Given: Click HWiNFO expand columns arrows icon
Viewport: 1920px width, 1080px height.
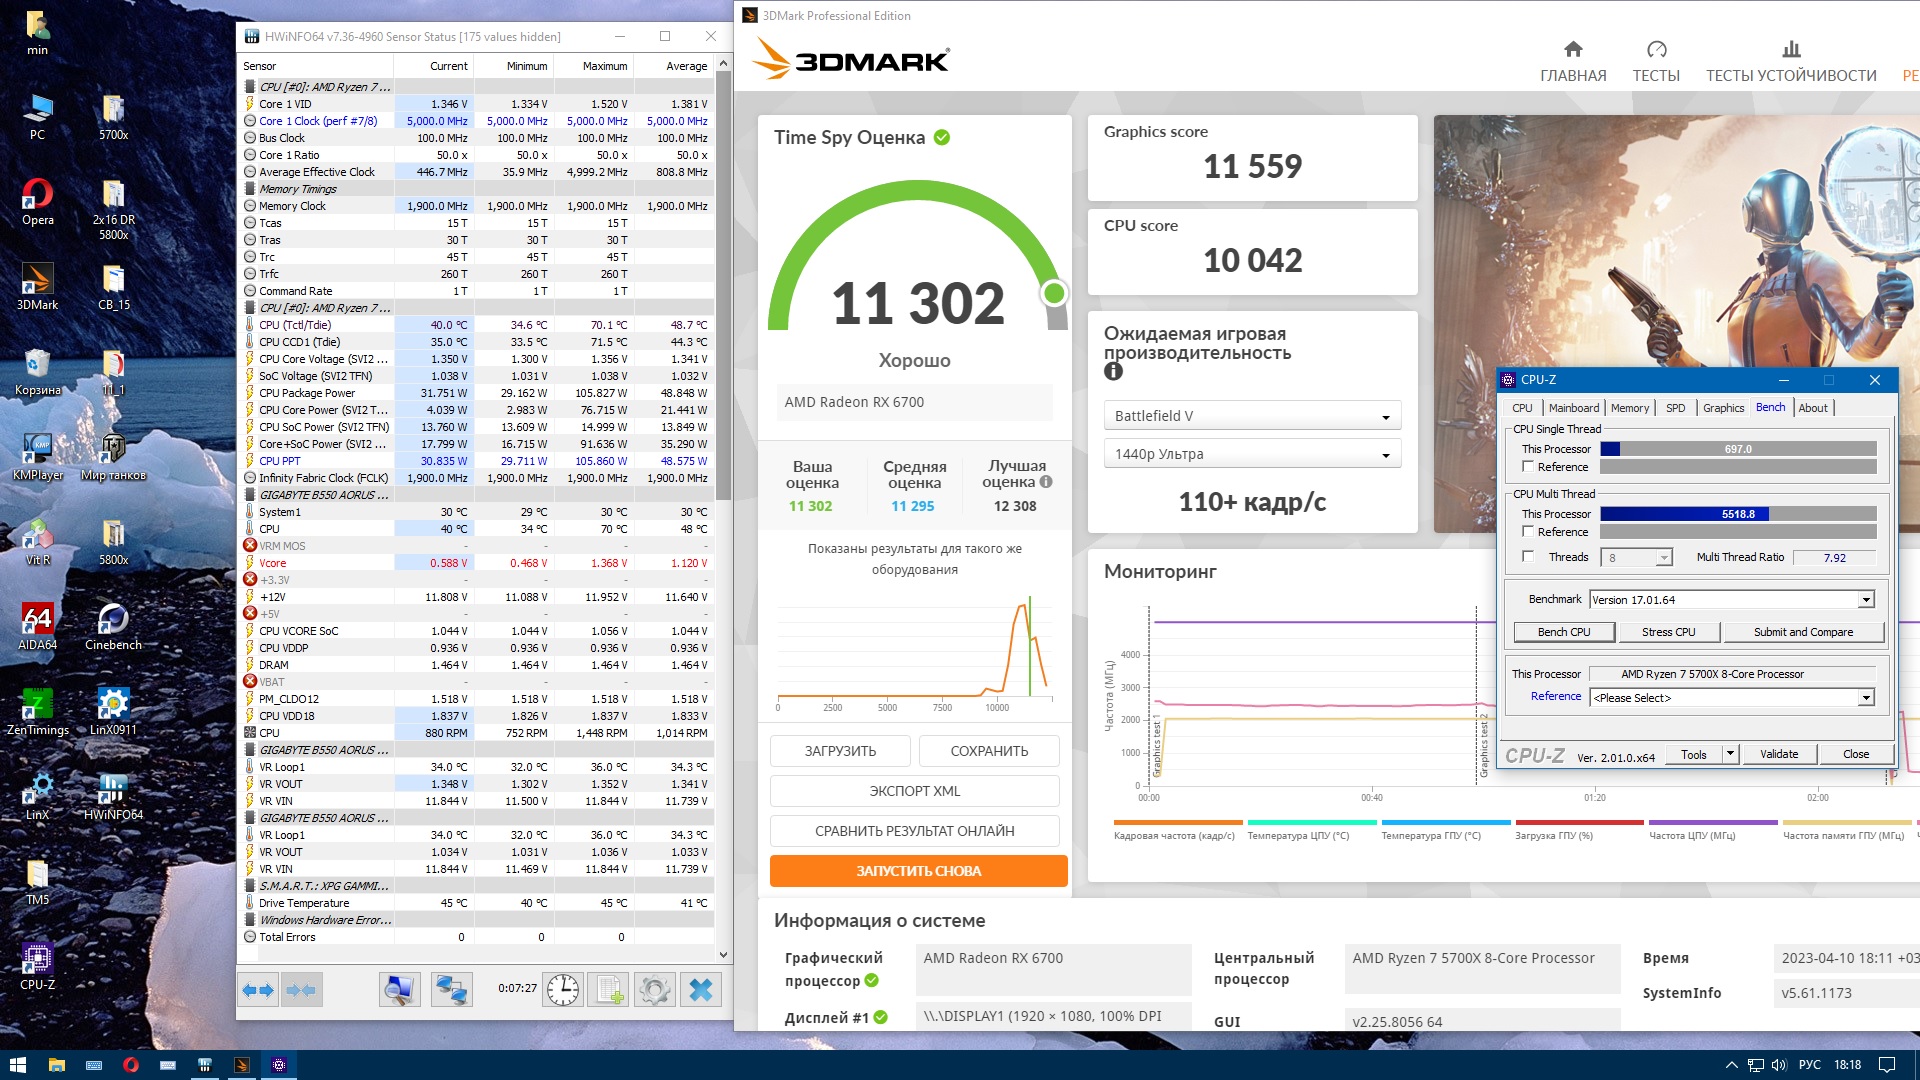Looking at the screenshot, I should coord(258,990).
